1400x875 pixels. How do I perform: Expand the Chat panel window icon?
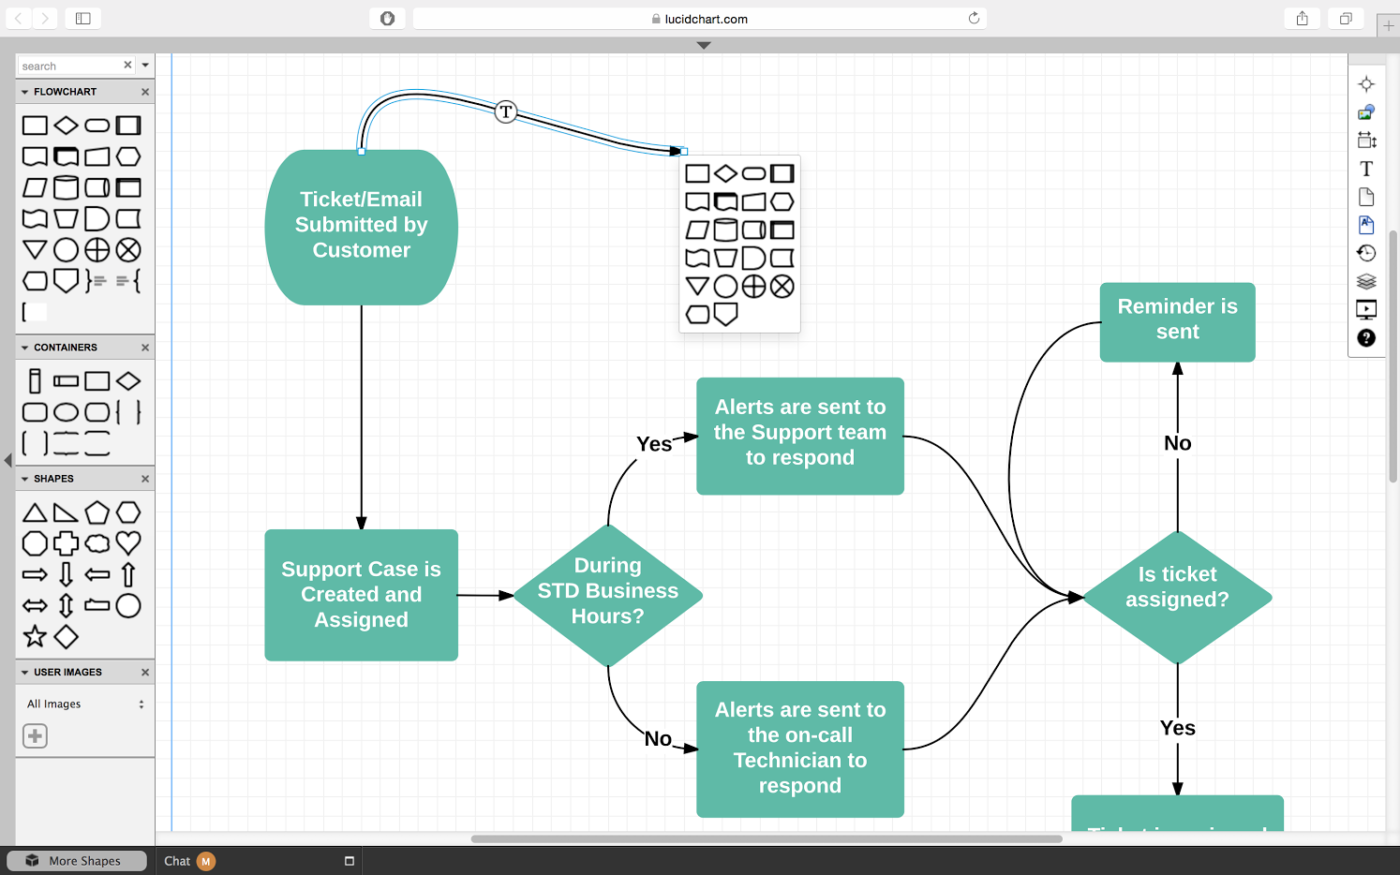coord(349,861)
